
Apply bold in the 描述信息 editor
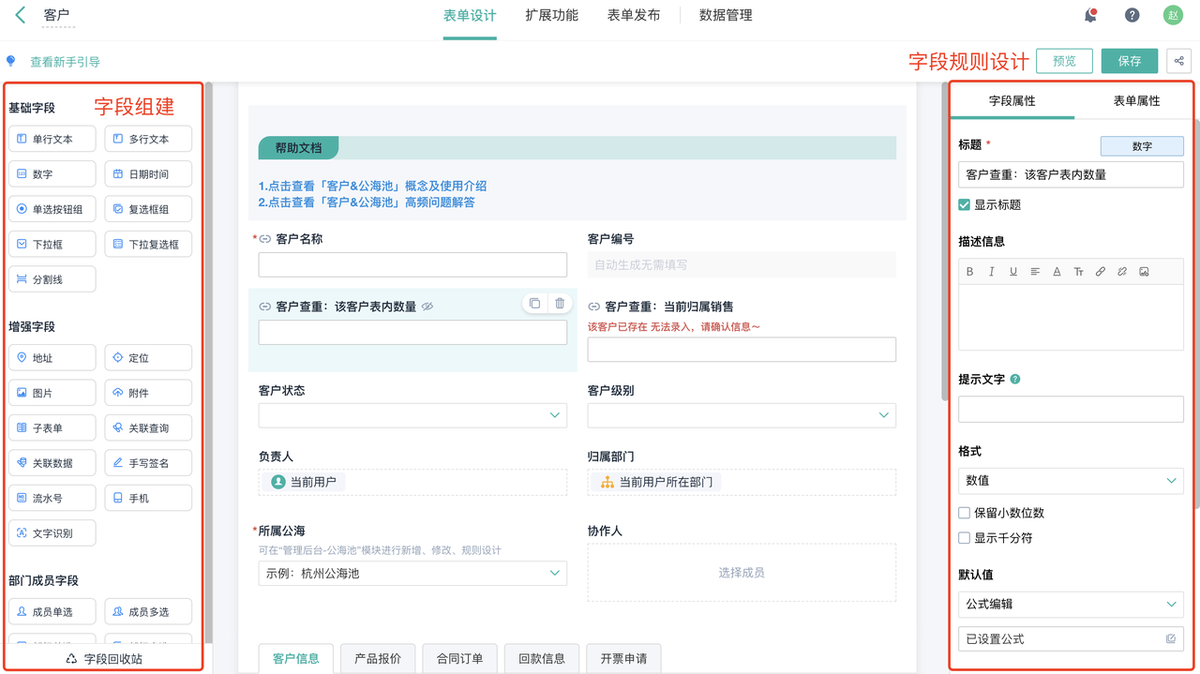[x=970, y=272]
